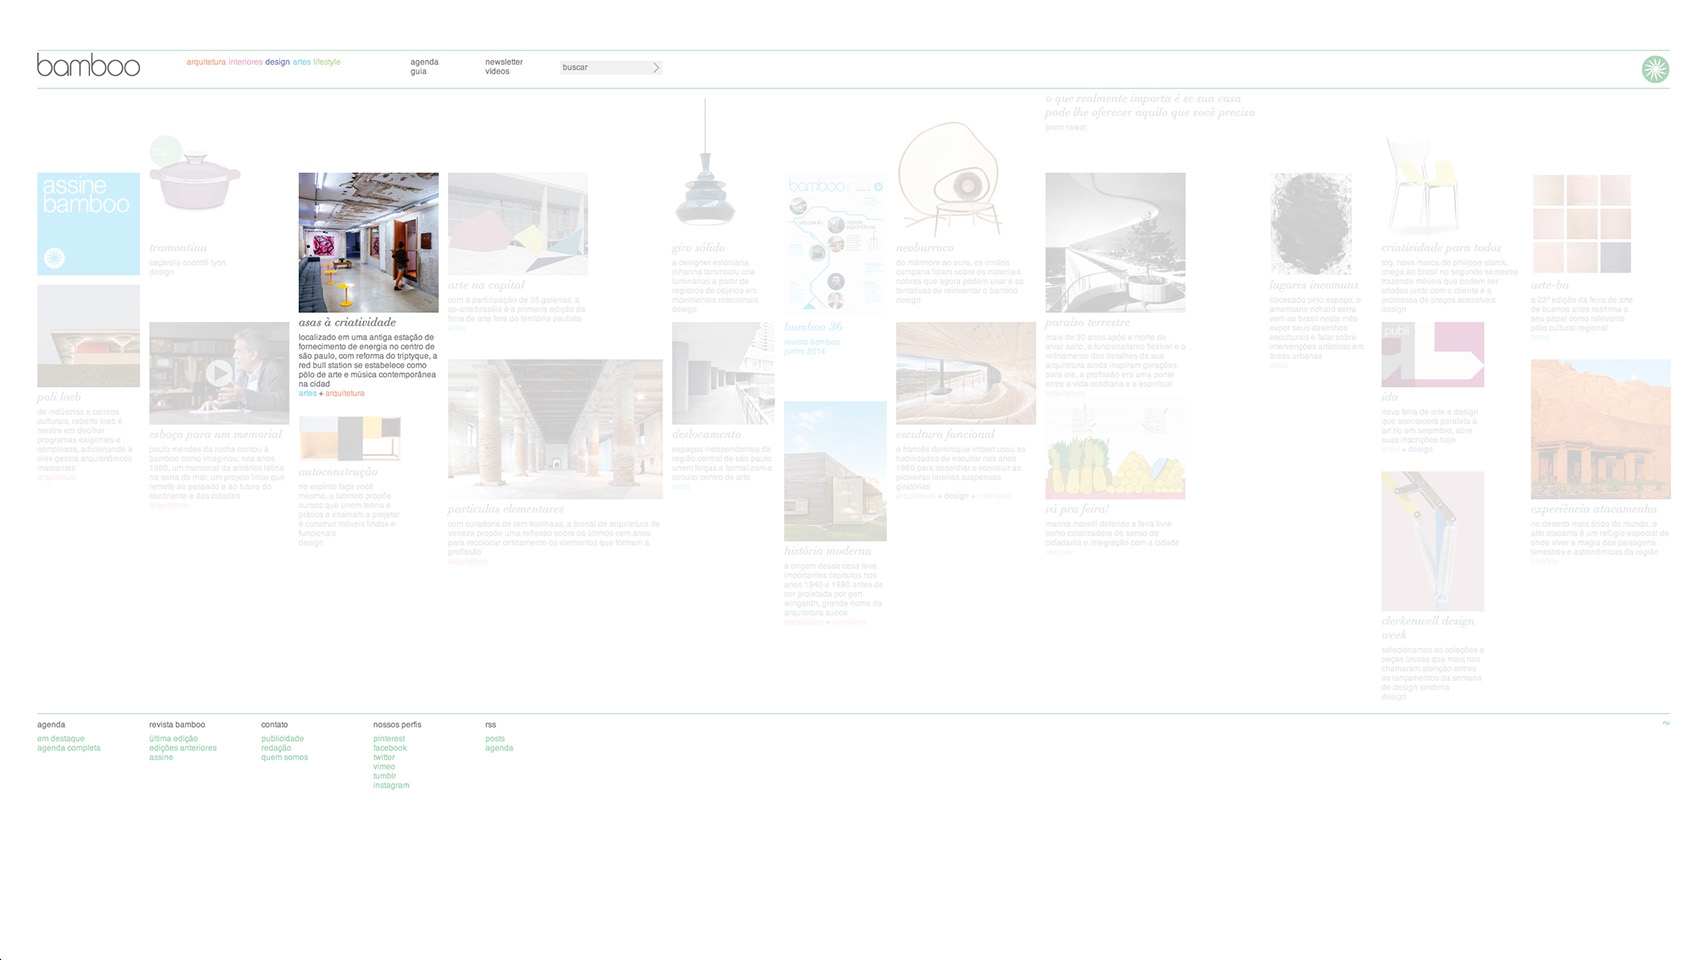Click the 'artes + arquitetura' tag link

tap(330, 393)
